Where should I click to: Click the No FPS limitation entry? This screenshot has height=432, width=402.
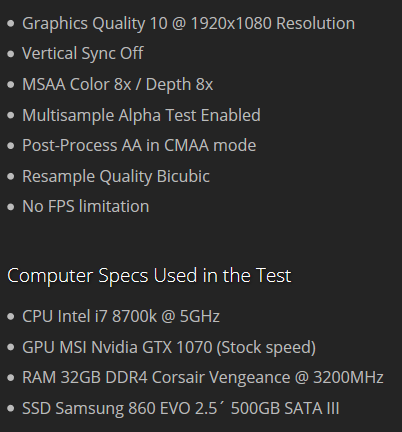86,206
